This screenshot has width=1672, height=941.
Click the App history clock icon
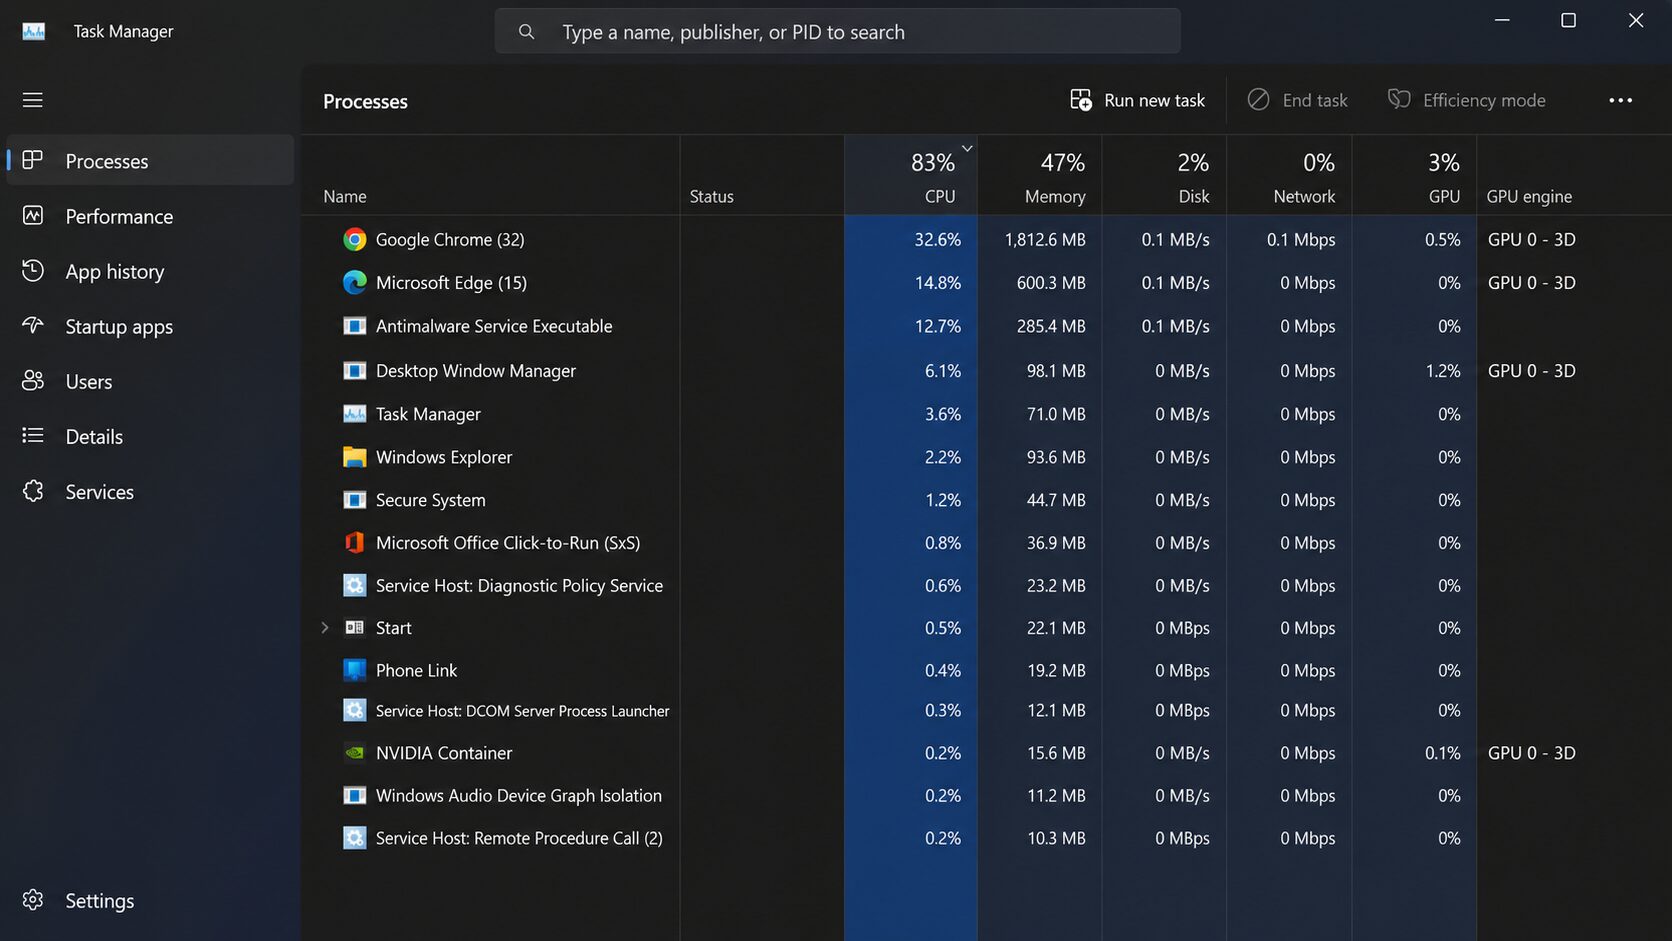click(x=33, y=270)
